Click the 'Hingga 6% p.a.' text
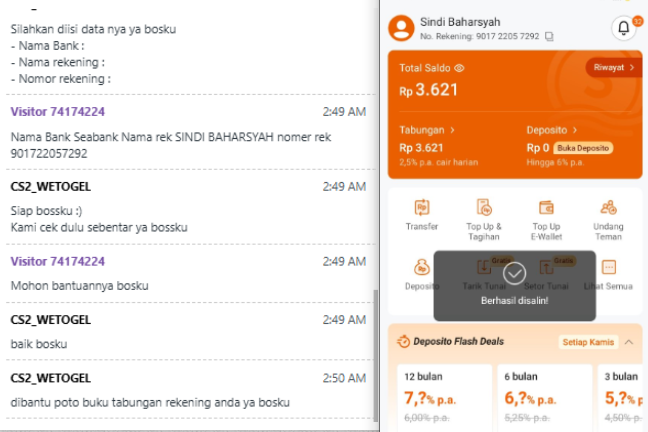The width and height of the screenshot is (648, 432). click(x=555, y=162)
